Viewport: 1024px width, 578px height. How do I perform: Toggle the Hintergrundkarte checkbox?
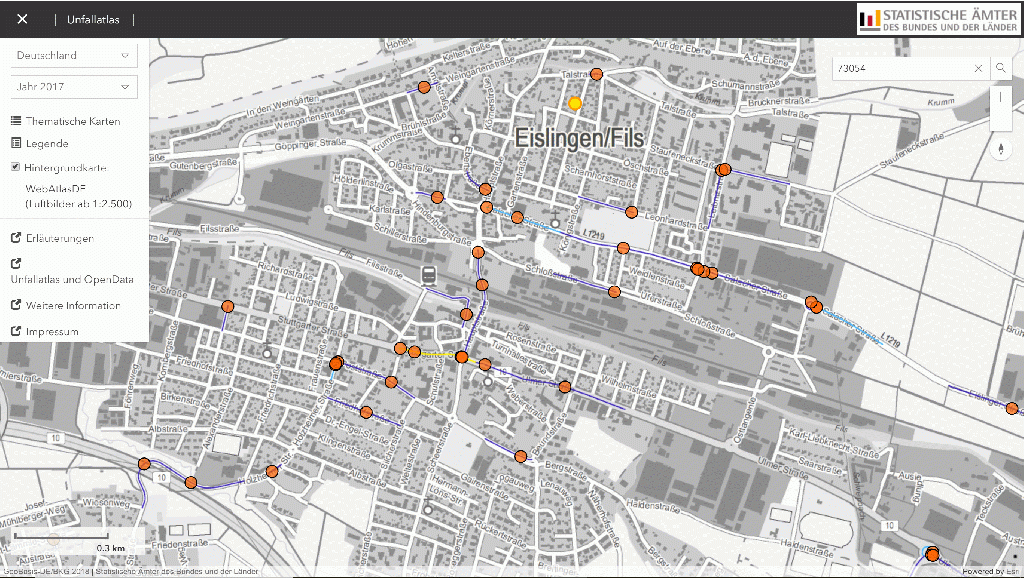[16, 167]
